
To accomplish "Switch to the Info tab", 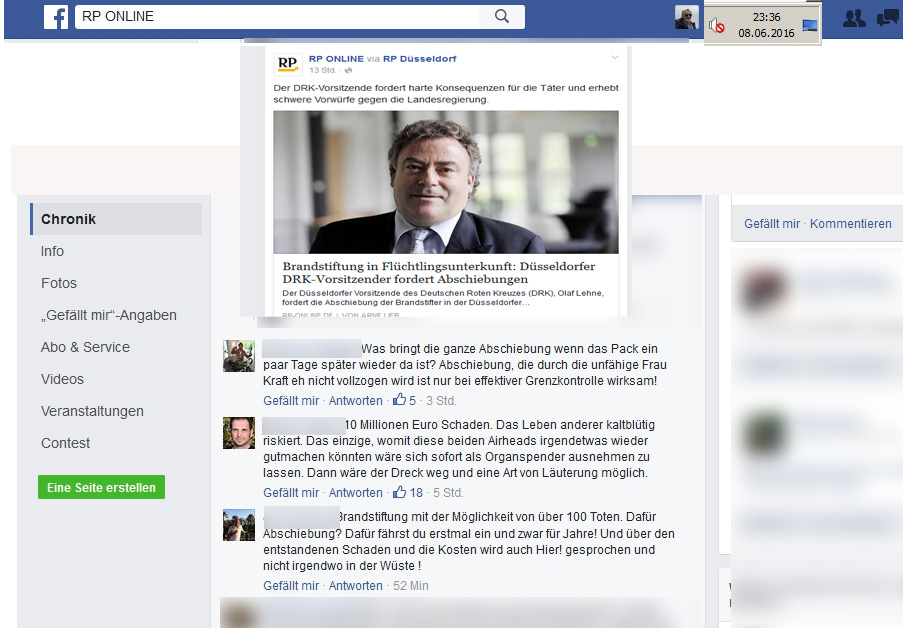I will coord(52,251).
